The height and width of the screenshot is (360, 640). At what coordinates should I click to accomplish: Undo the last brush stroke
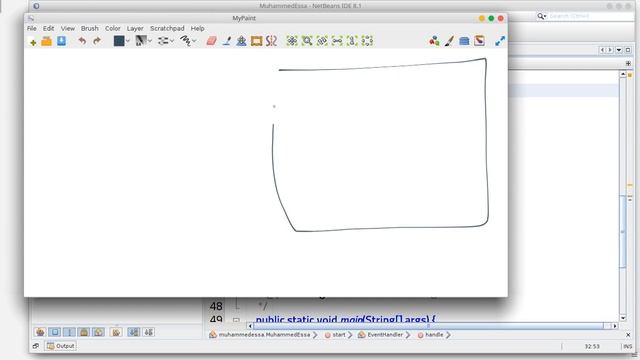click(82, 41)
